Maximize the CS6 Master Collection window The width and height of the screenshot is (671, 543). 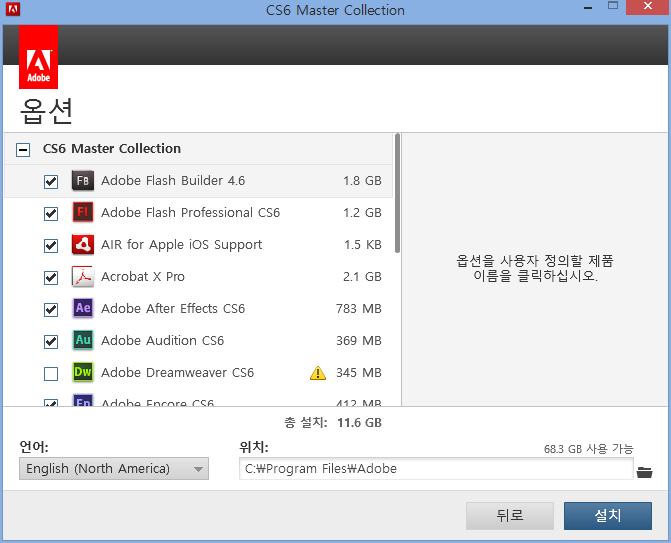(613, 6)
